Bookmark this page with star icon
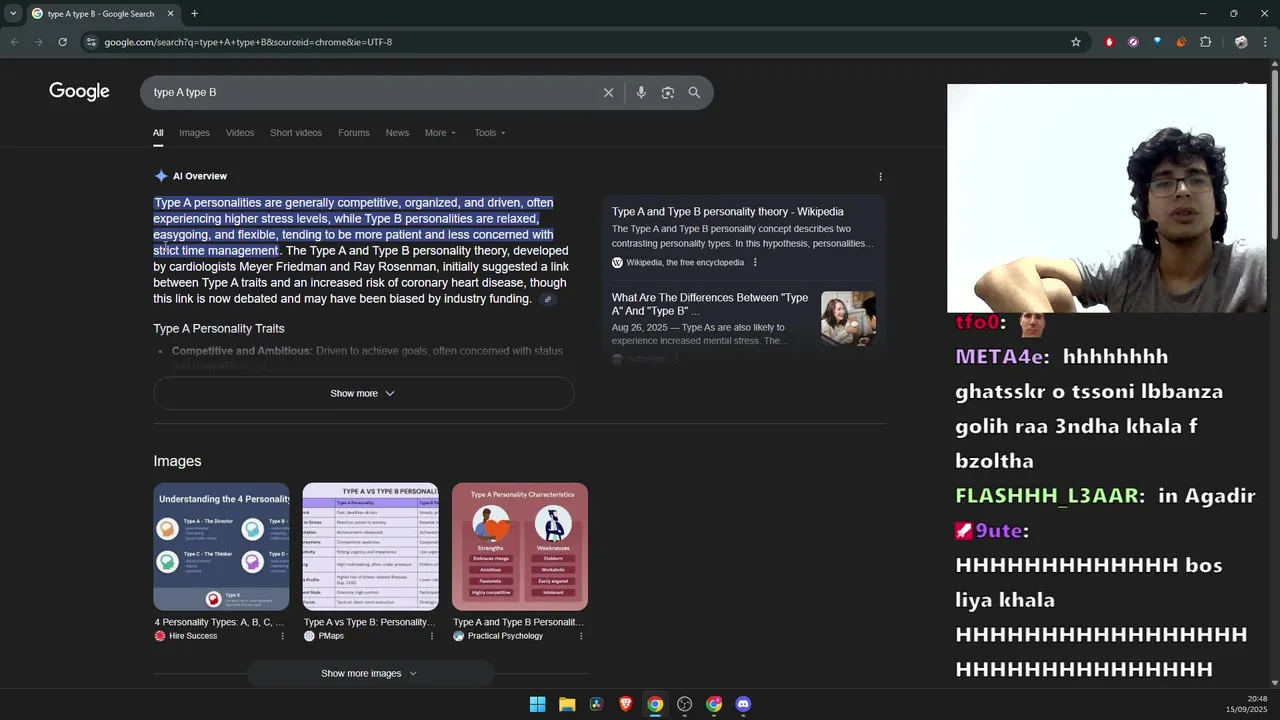 (x=1076, y=42)
